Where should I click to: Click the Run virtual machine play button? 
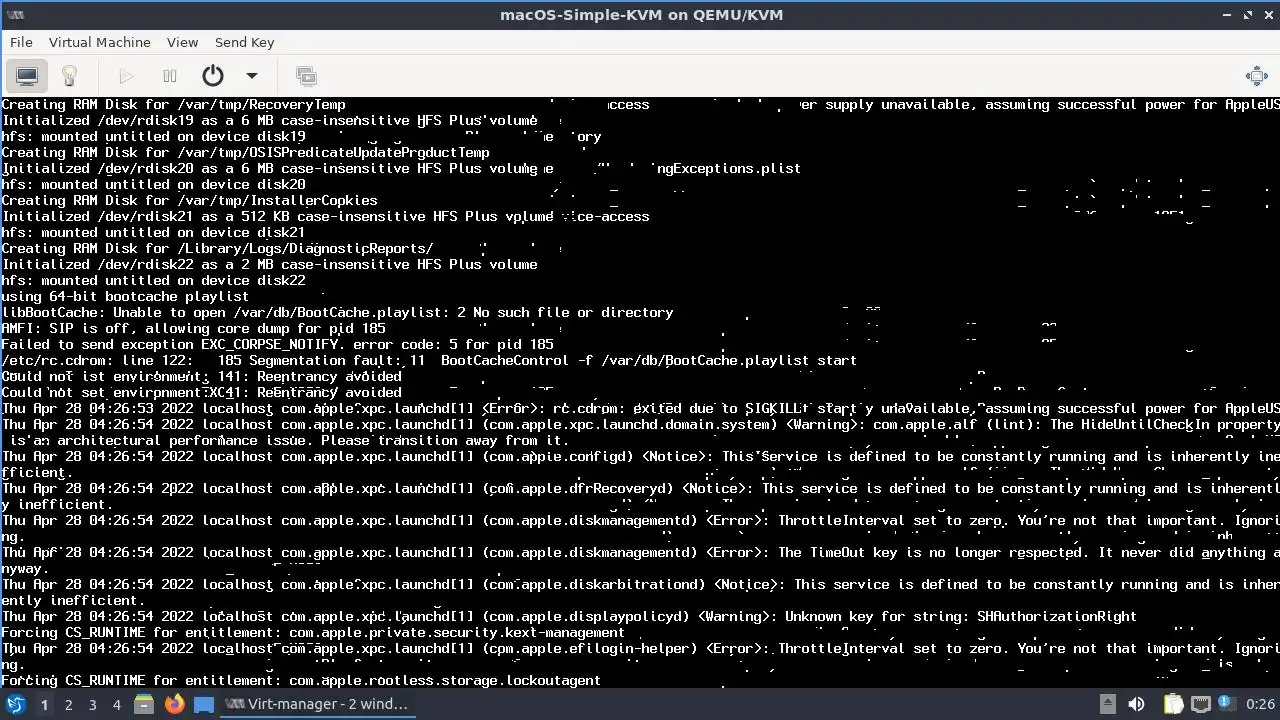pos(126,76)
